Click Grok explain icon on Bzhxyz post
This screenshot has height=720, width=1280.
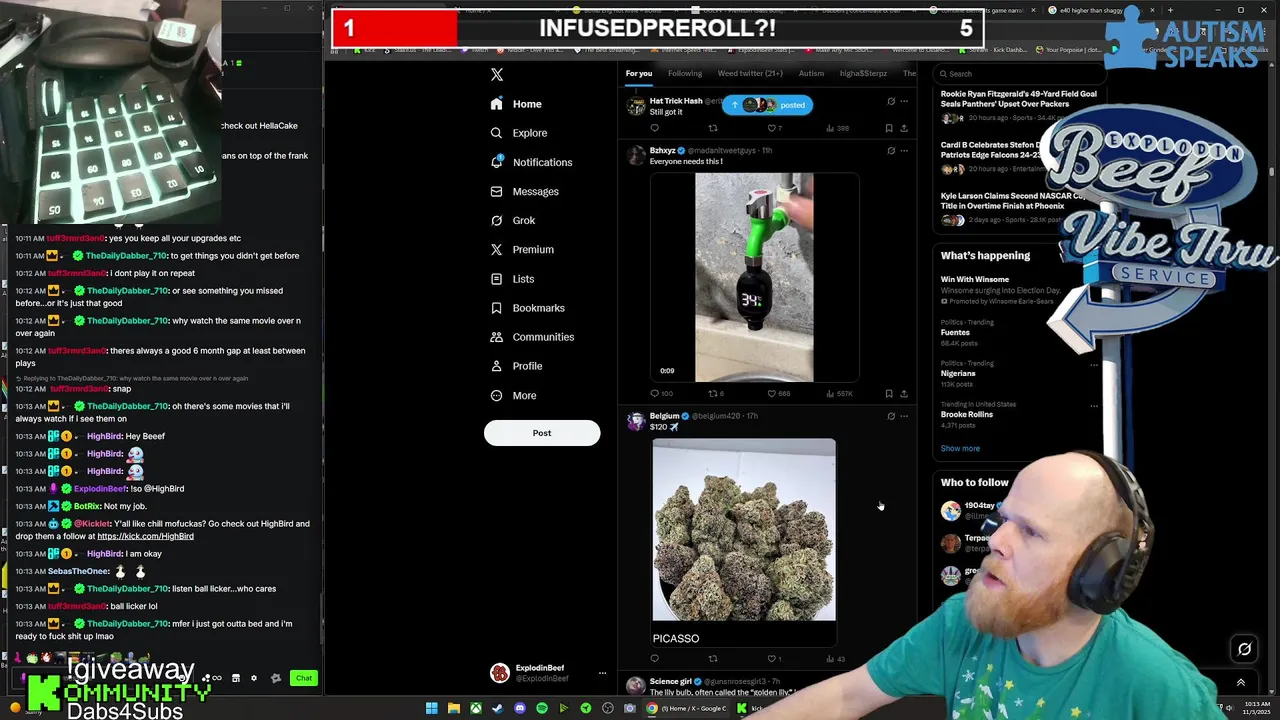[891, 151]
